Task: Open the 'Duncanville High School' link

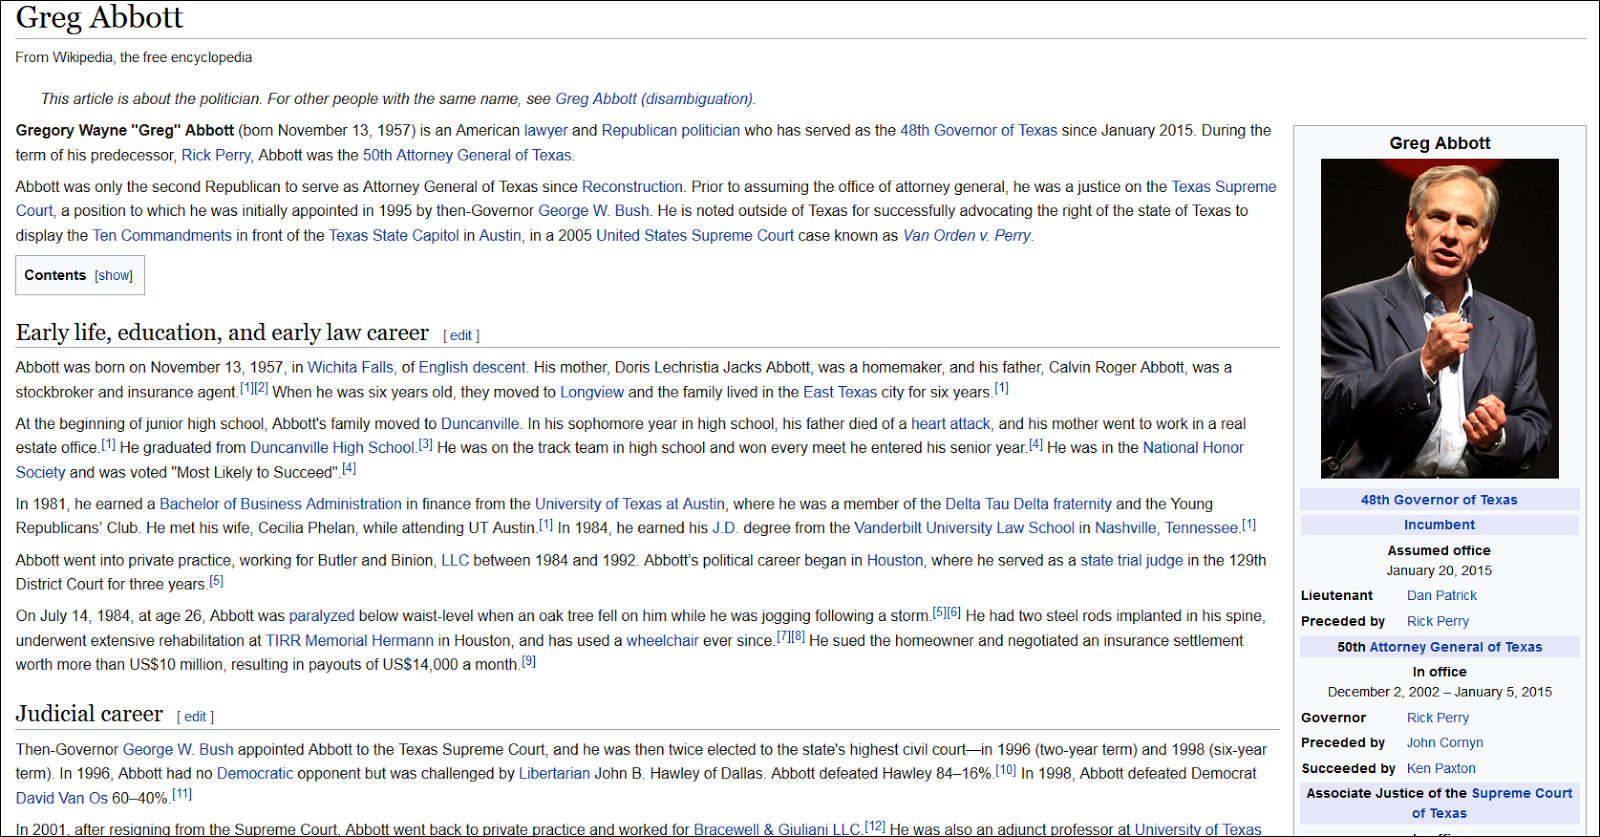Action: point(332,448)
